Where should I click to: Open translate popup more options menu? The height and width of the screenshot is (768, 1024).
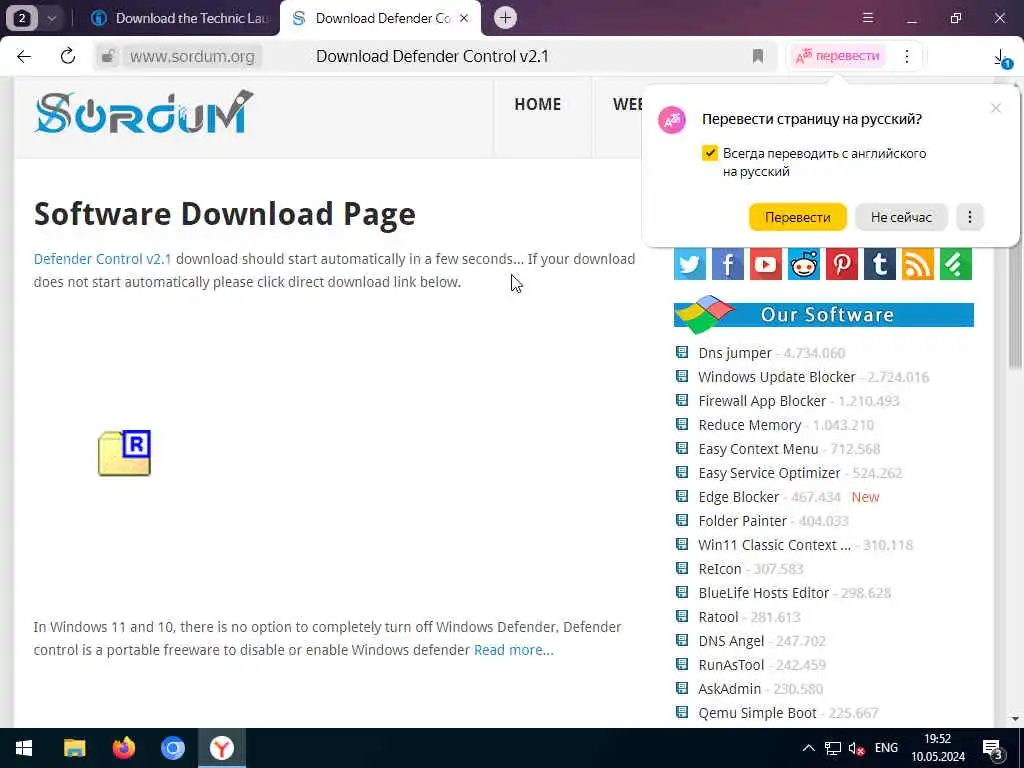[970, 217]
